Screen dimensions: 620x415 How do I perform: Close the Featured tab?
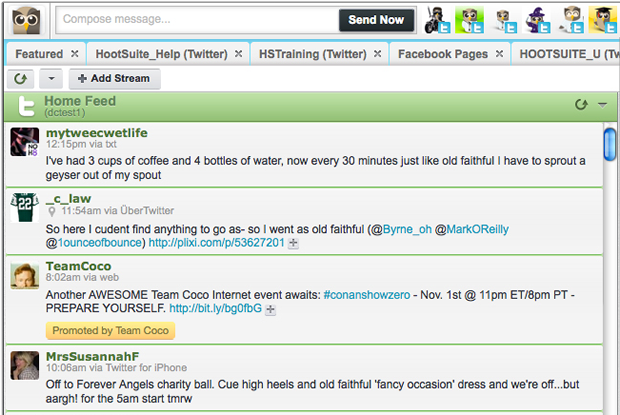[74, 53]
